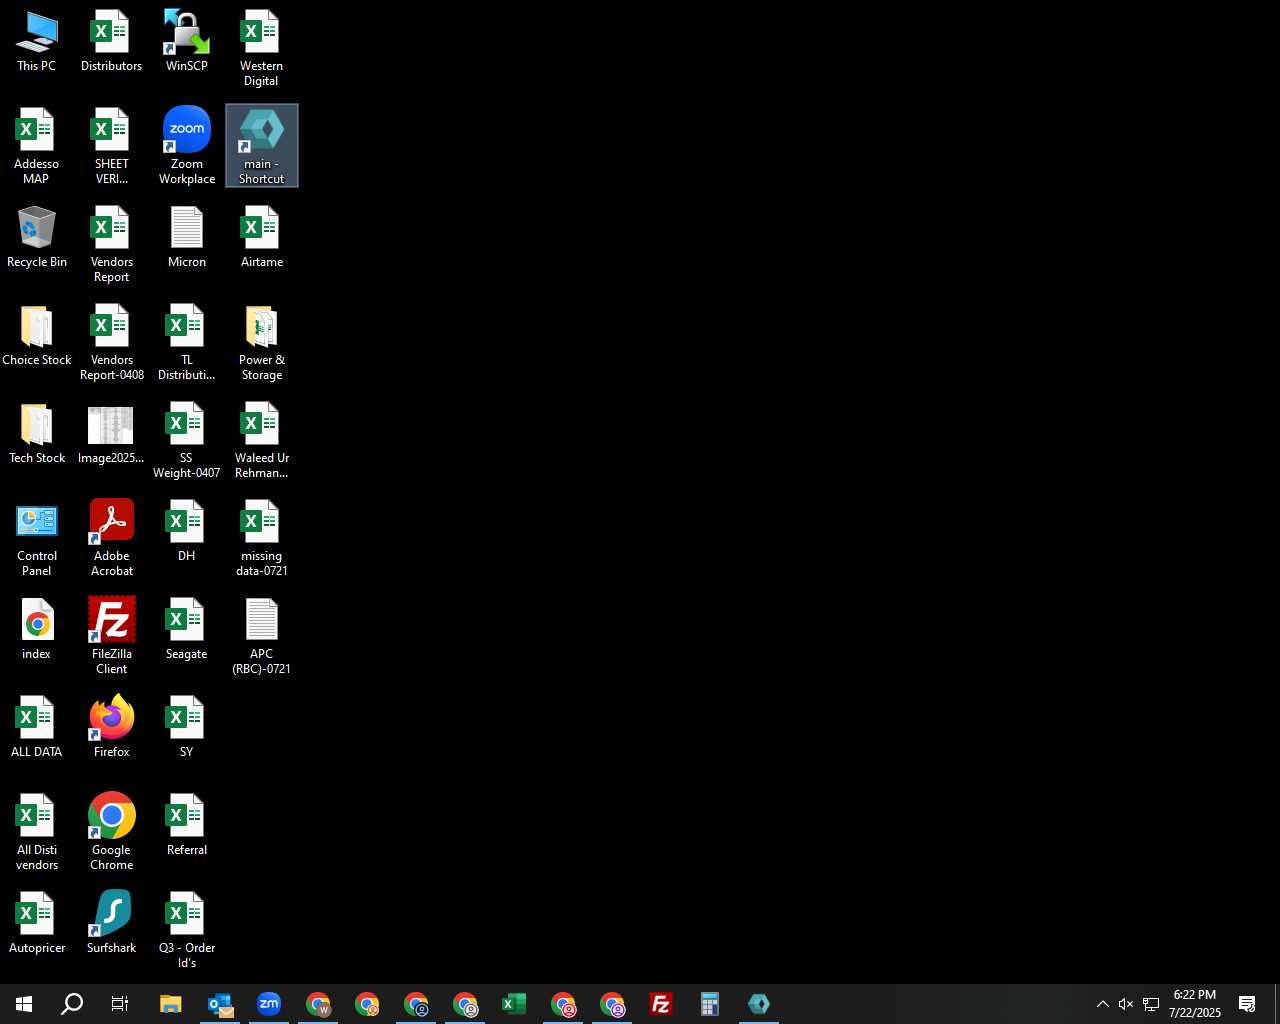
Task: Select the Google Chrome desktop shortcut
Action: tap(111, 833)
